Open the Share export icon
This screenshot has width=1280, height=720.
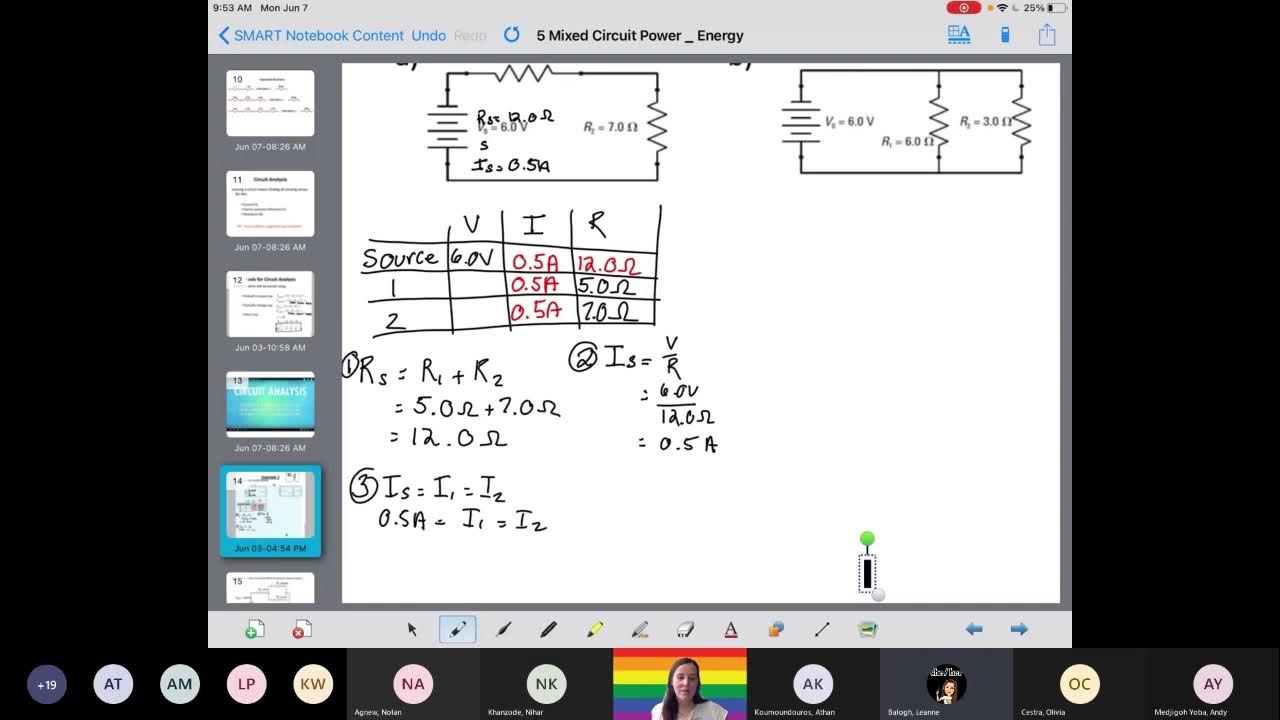pos(1047,35)
